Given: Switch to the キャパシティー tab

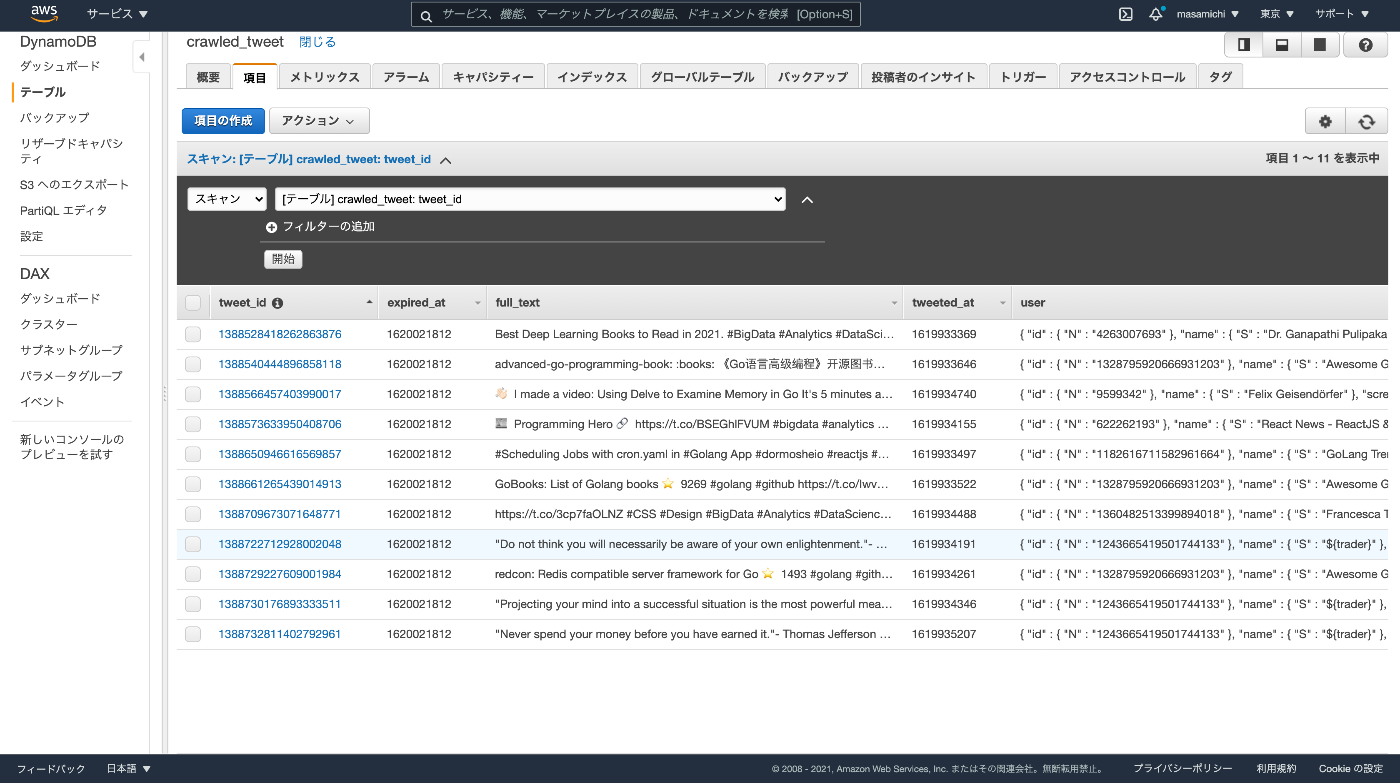Looking at the screenshot, I should click(494, 77).
